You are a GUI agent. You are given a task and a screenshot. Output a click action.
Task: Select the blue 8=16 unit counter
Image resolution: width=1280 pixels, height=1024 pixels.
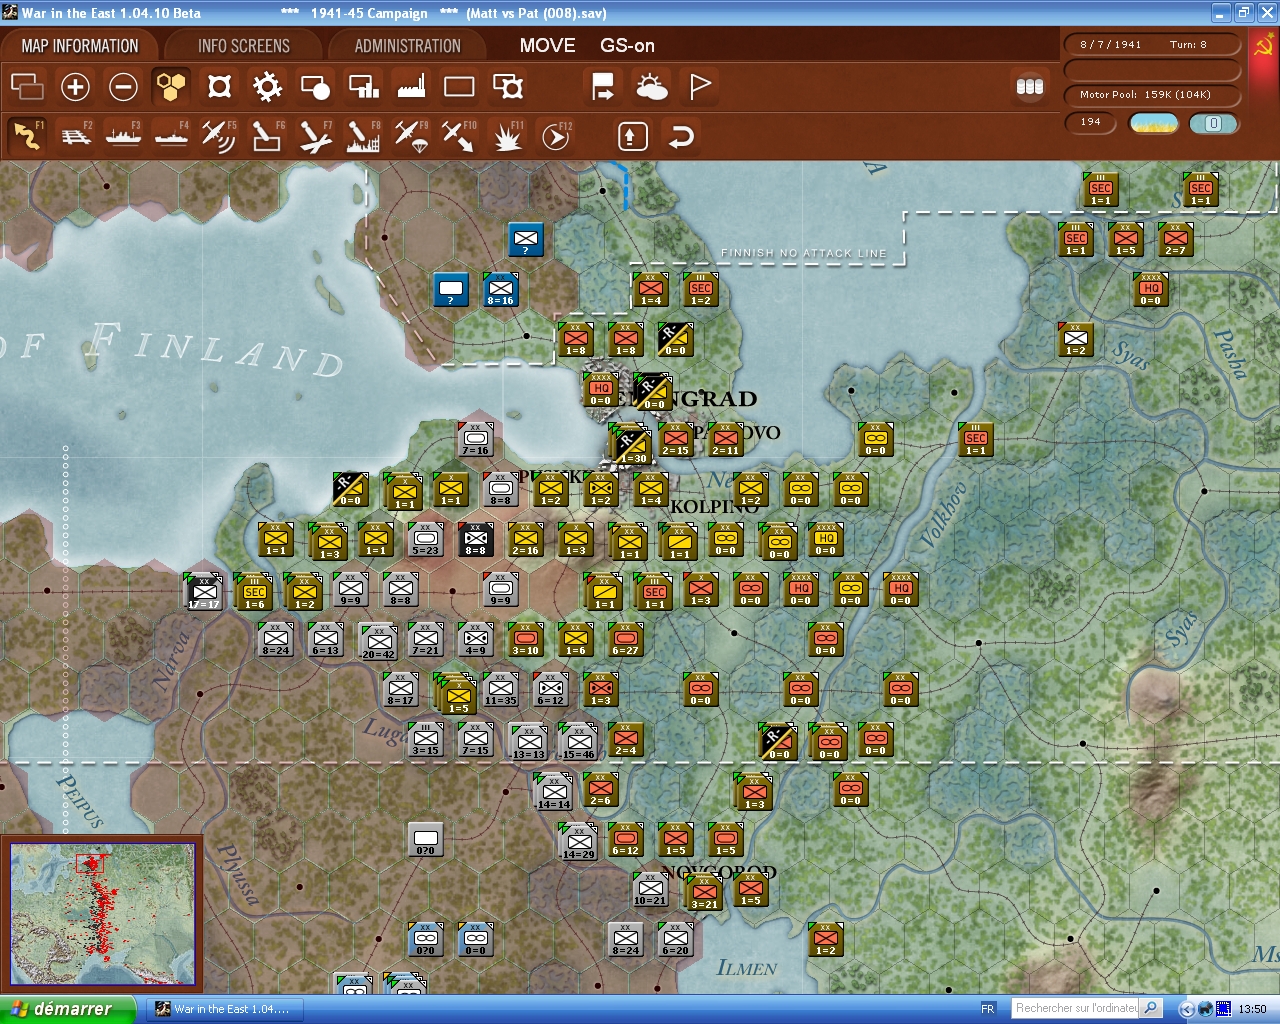500,289
